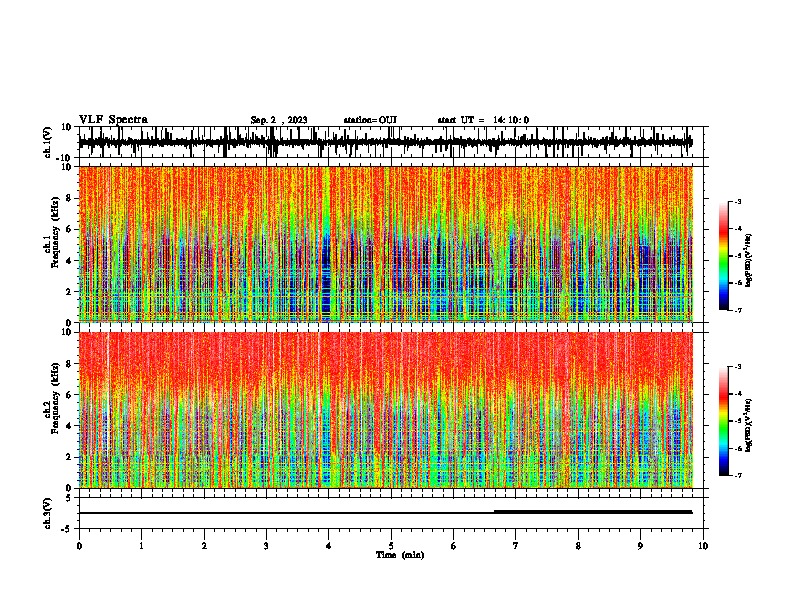792x612 pixels.
Task: Click the 'Time (min)' axis label
Action: tap(400, 555)
